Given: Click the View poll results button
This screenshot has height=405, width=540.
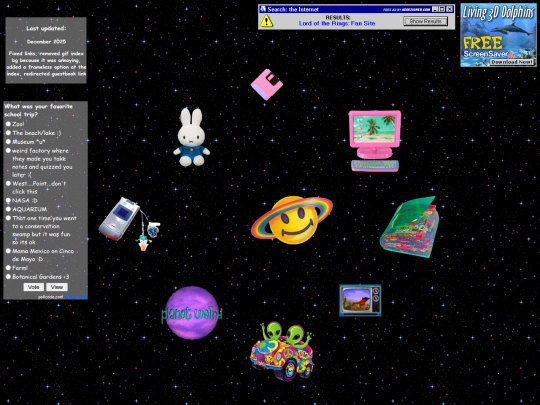Looking at the screenshot, I should coord(57,287).
